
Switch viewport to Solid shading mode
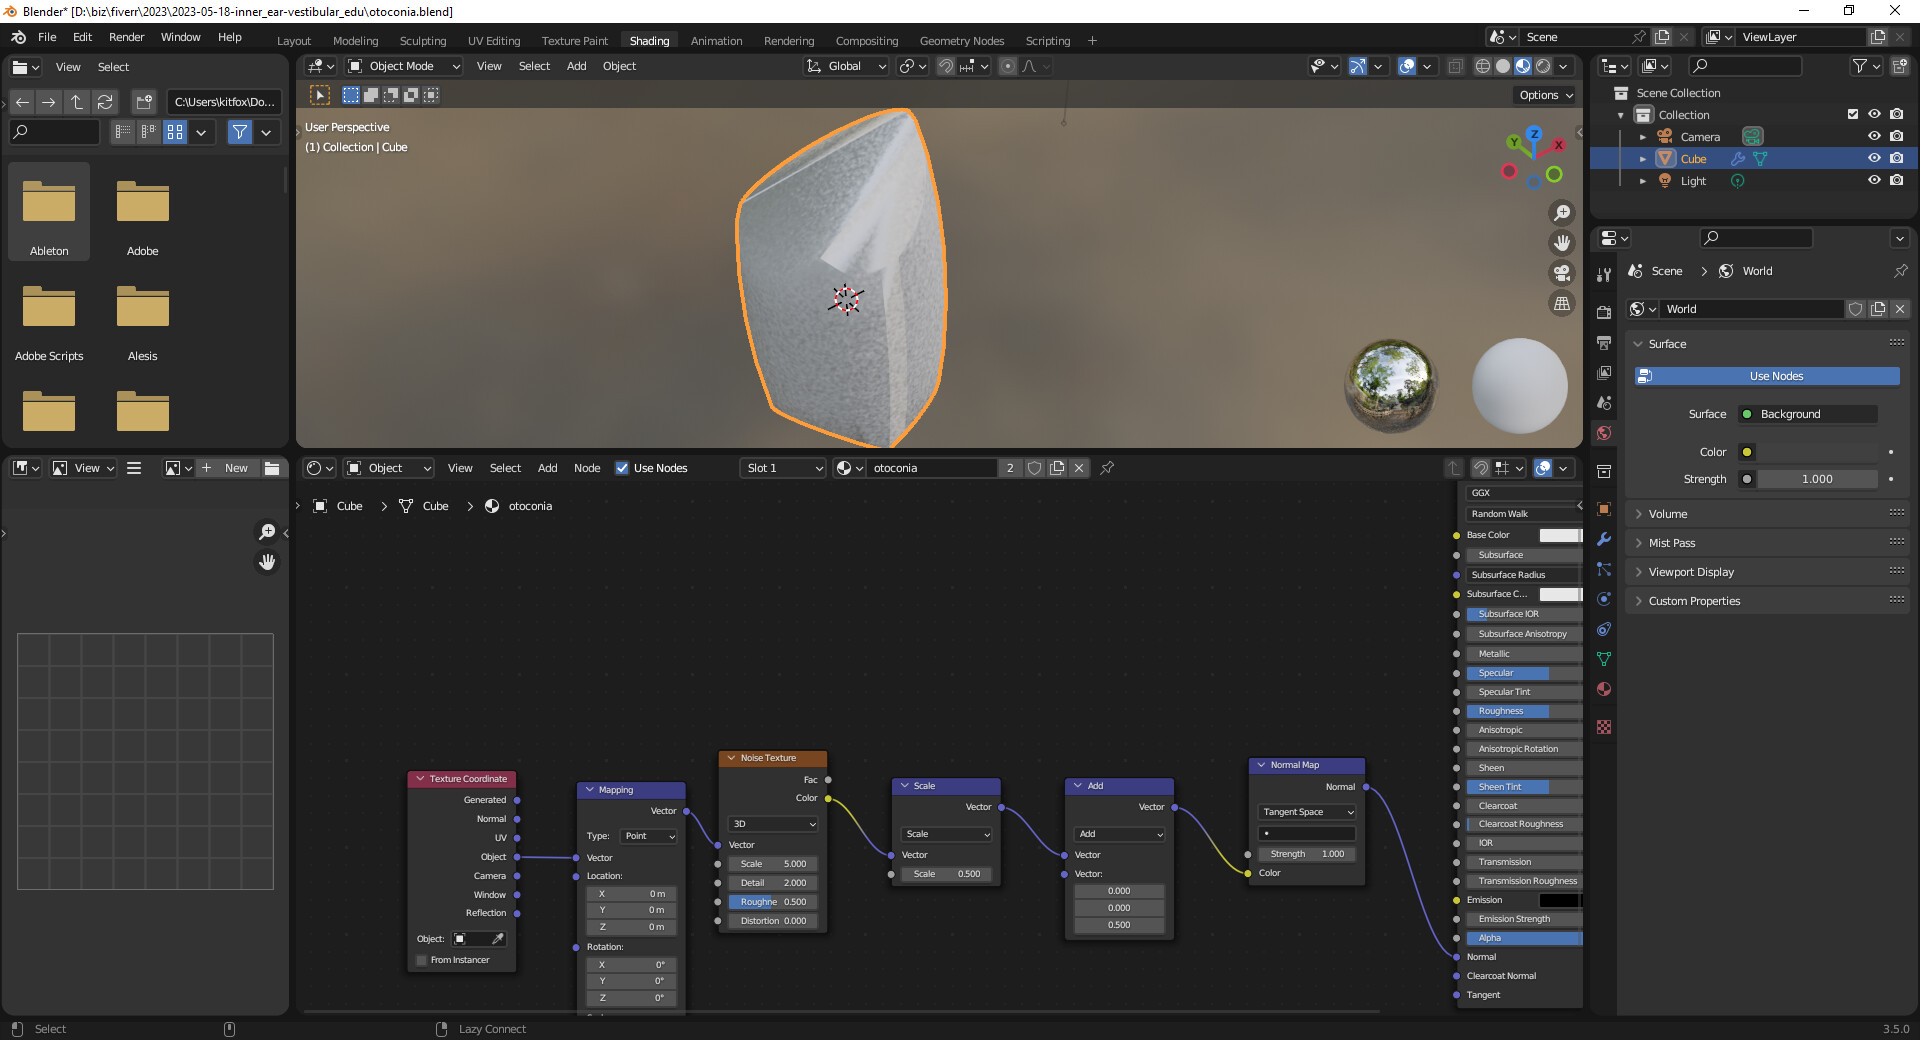pyautogui.click(x=1502, y=66)
